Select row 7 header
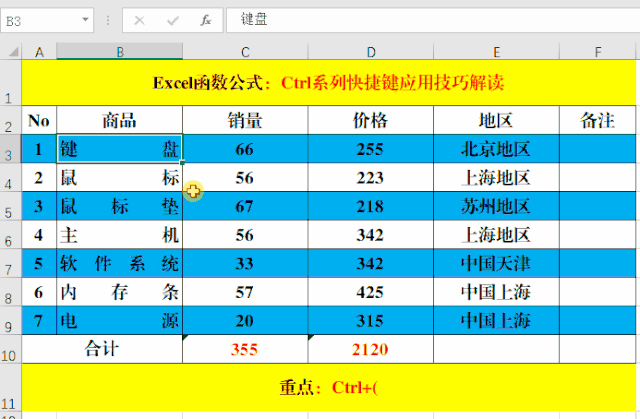640x419 pixels. pyautogui.click(x=11, y=263)
